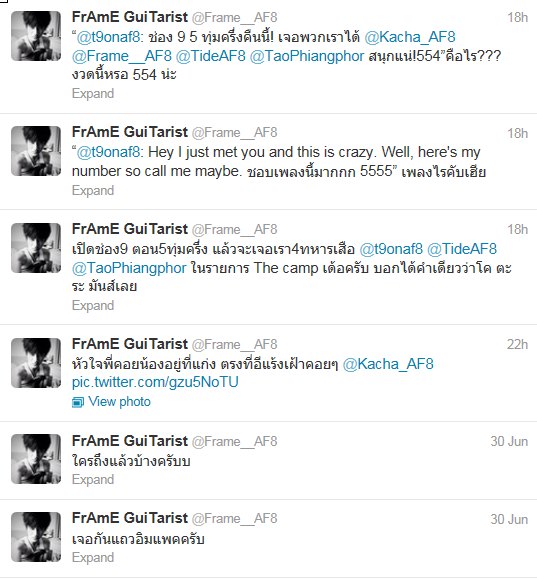537x579 pixels.
Task: Click the 22h timestamp
Action: [x=517, y=345]
